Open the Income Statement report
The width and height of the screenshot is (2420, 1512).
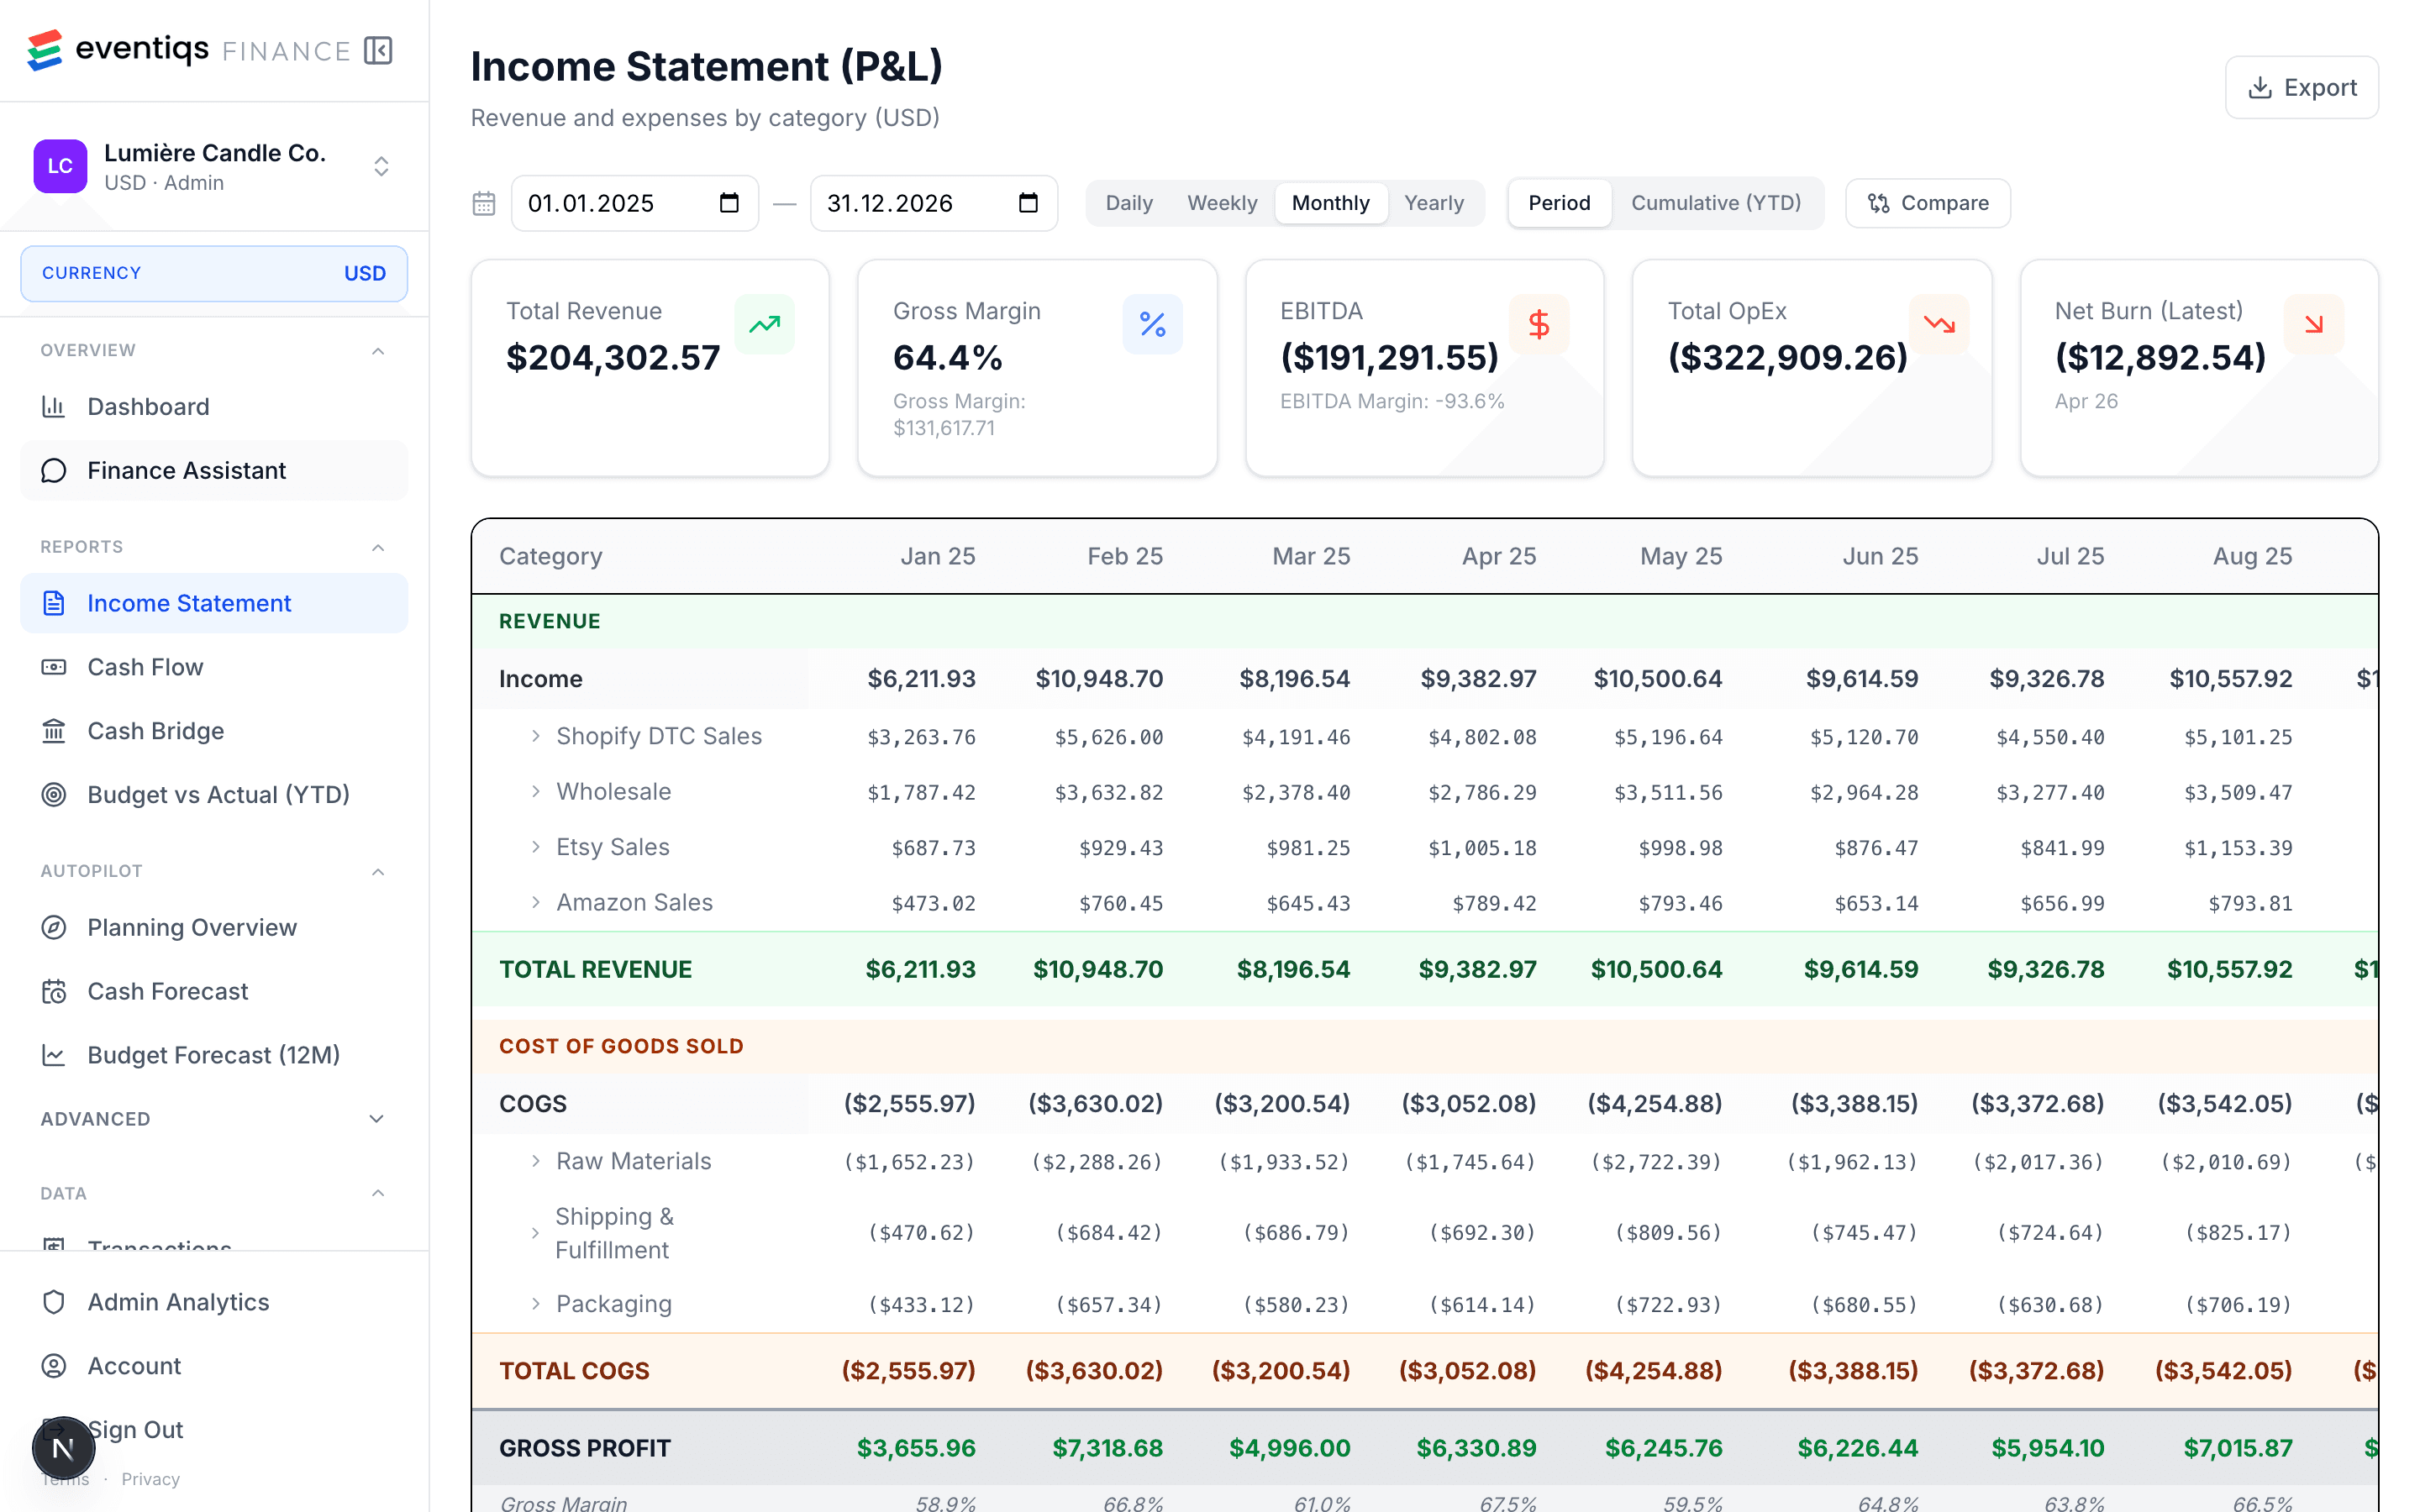pyautogui.click(x=188, y=603)
